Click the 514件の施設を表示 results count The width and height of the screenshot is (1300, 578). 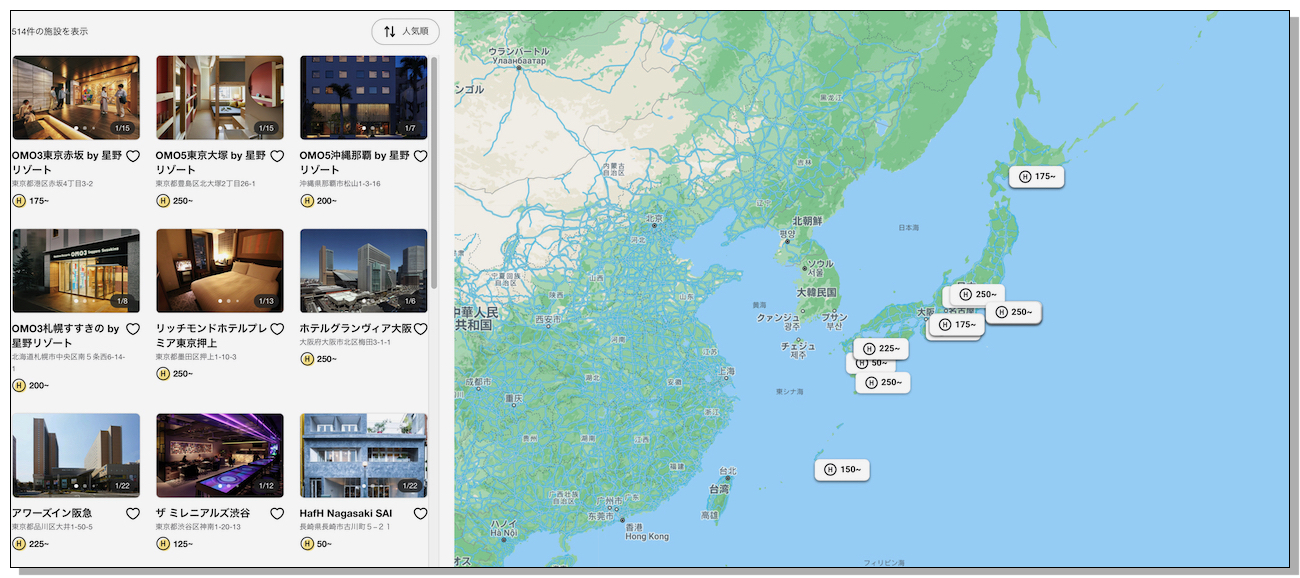pos(50,32)
